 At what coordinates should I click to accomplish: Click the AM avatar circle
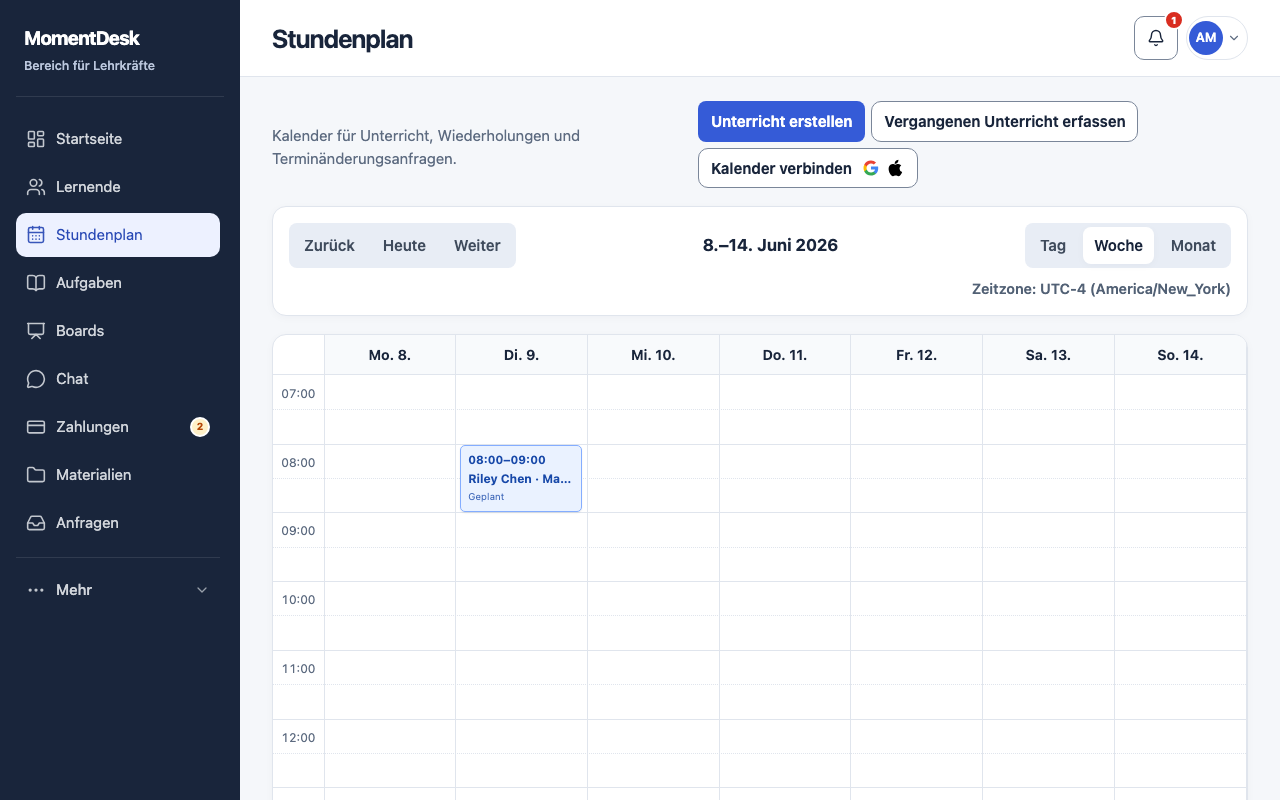[x=1206, y=38]
